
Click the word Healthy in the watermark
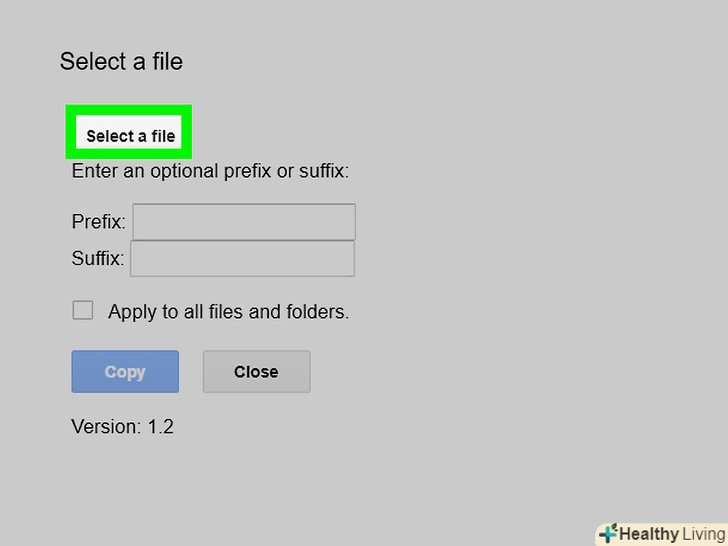tap(648, 534)
